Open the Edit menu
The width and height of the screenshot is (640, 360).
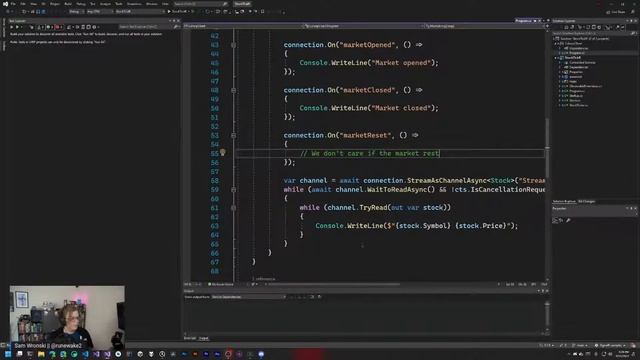click(23, 4)
